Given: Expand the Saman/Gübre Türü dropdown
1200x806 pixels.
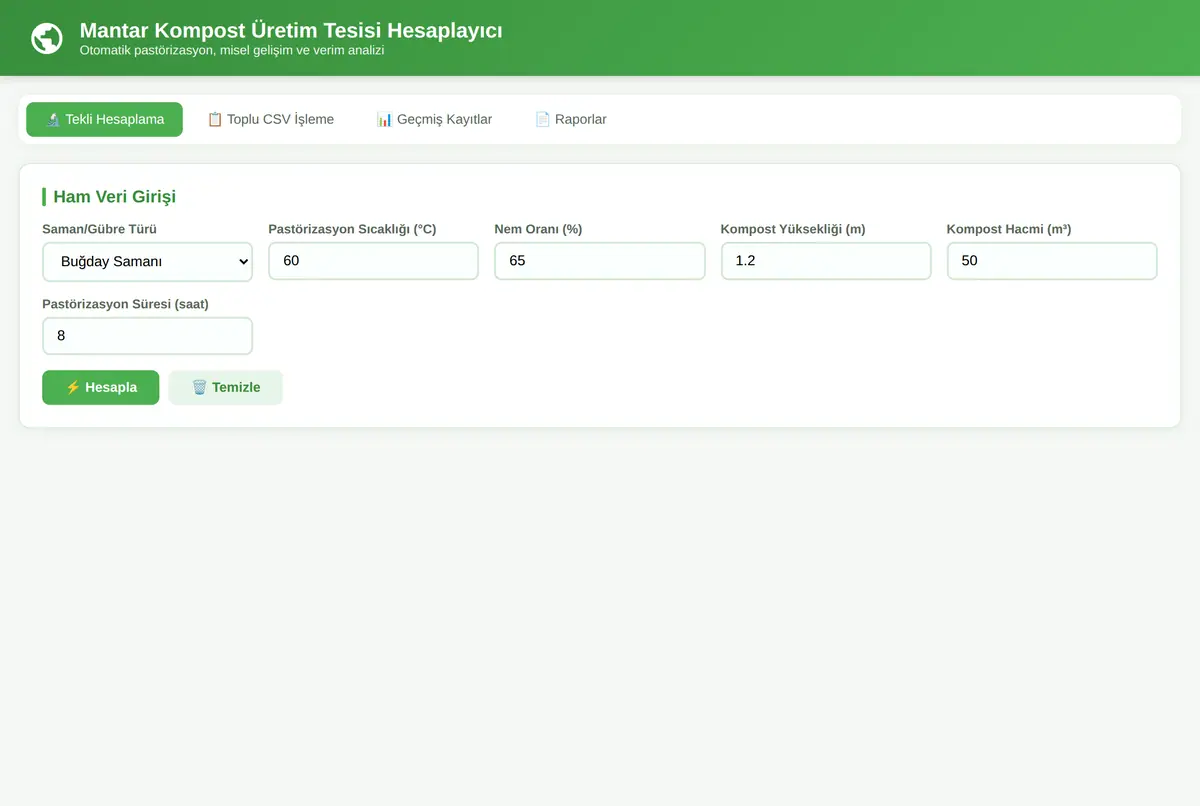Looking at the screenshot, I should [x=147, y=261].
